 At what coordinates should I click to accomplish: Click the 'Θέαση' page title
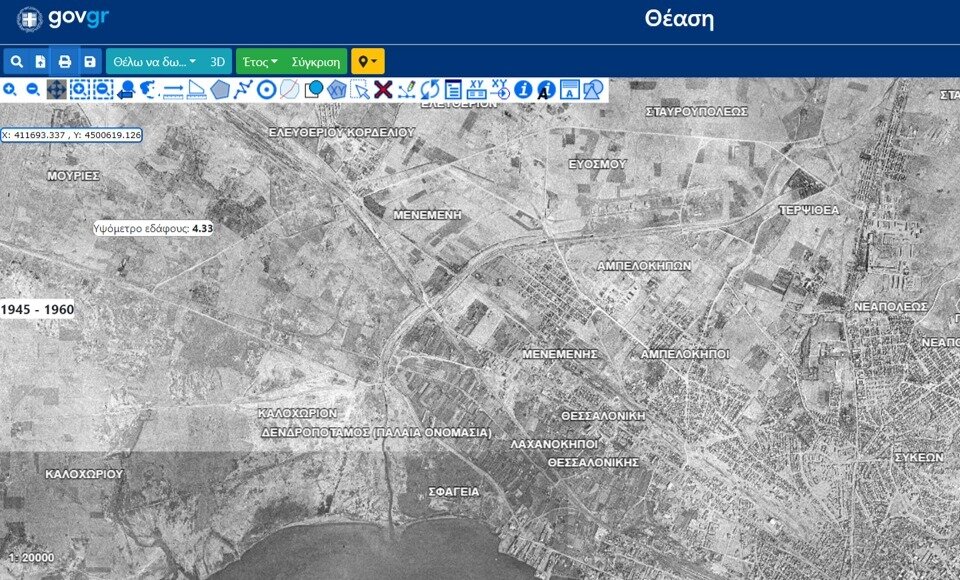point(679,19)
